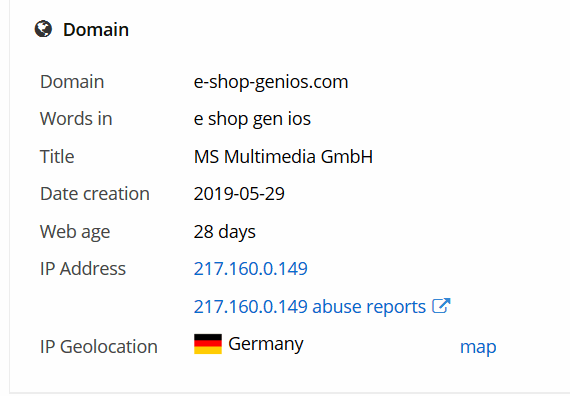Click the 2019-05-29 creation date value

click(239, 194)
